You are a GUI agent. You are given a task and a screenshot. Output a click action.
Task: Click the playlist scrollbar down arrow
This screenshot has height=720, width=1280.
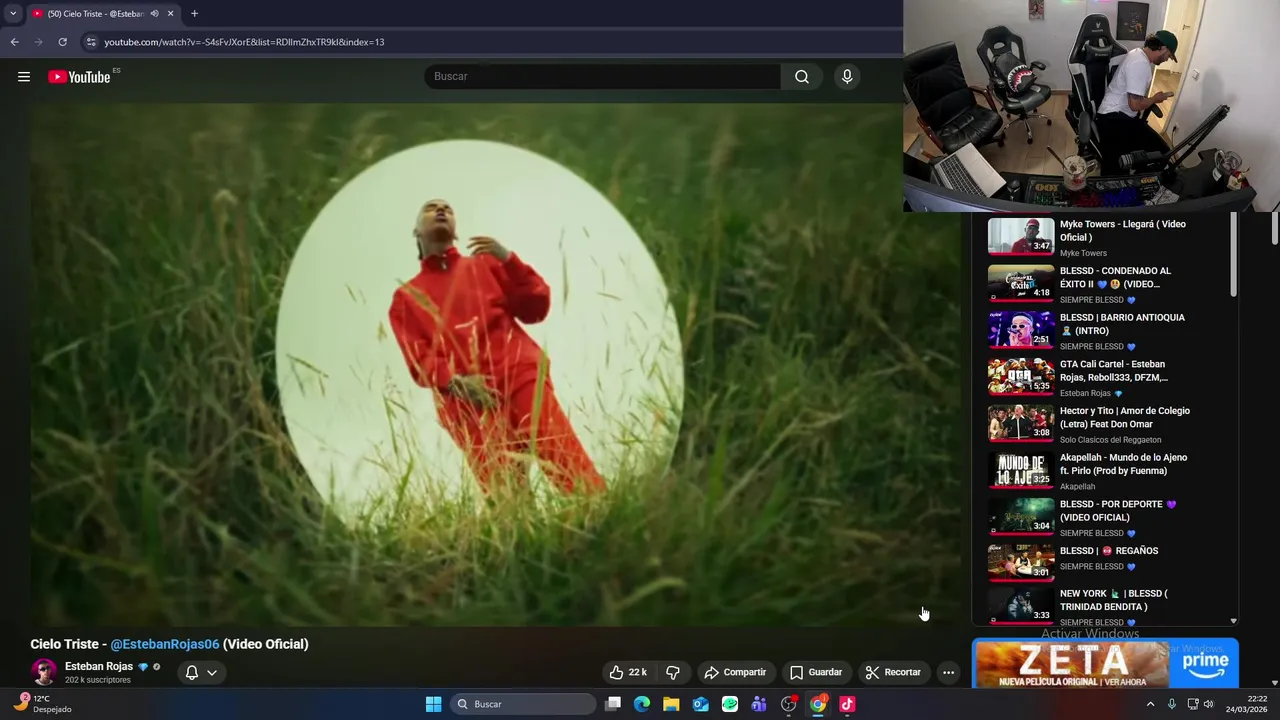tap(1233, 621)
